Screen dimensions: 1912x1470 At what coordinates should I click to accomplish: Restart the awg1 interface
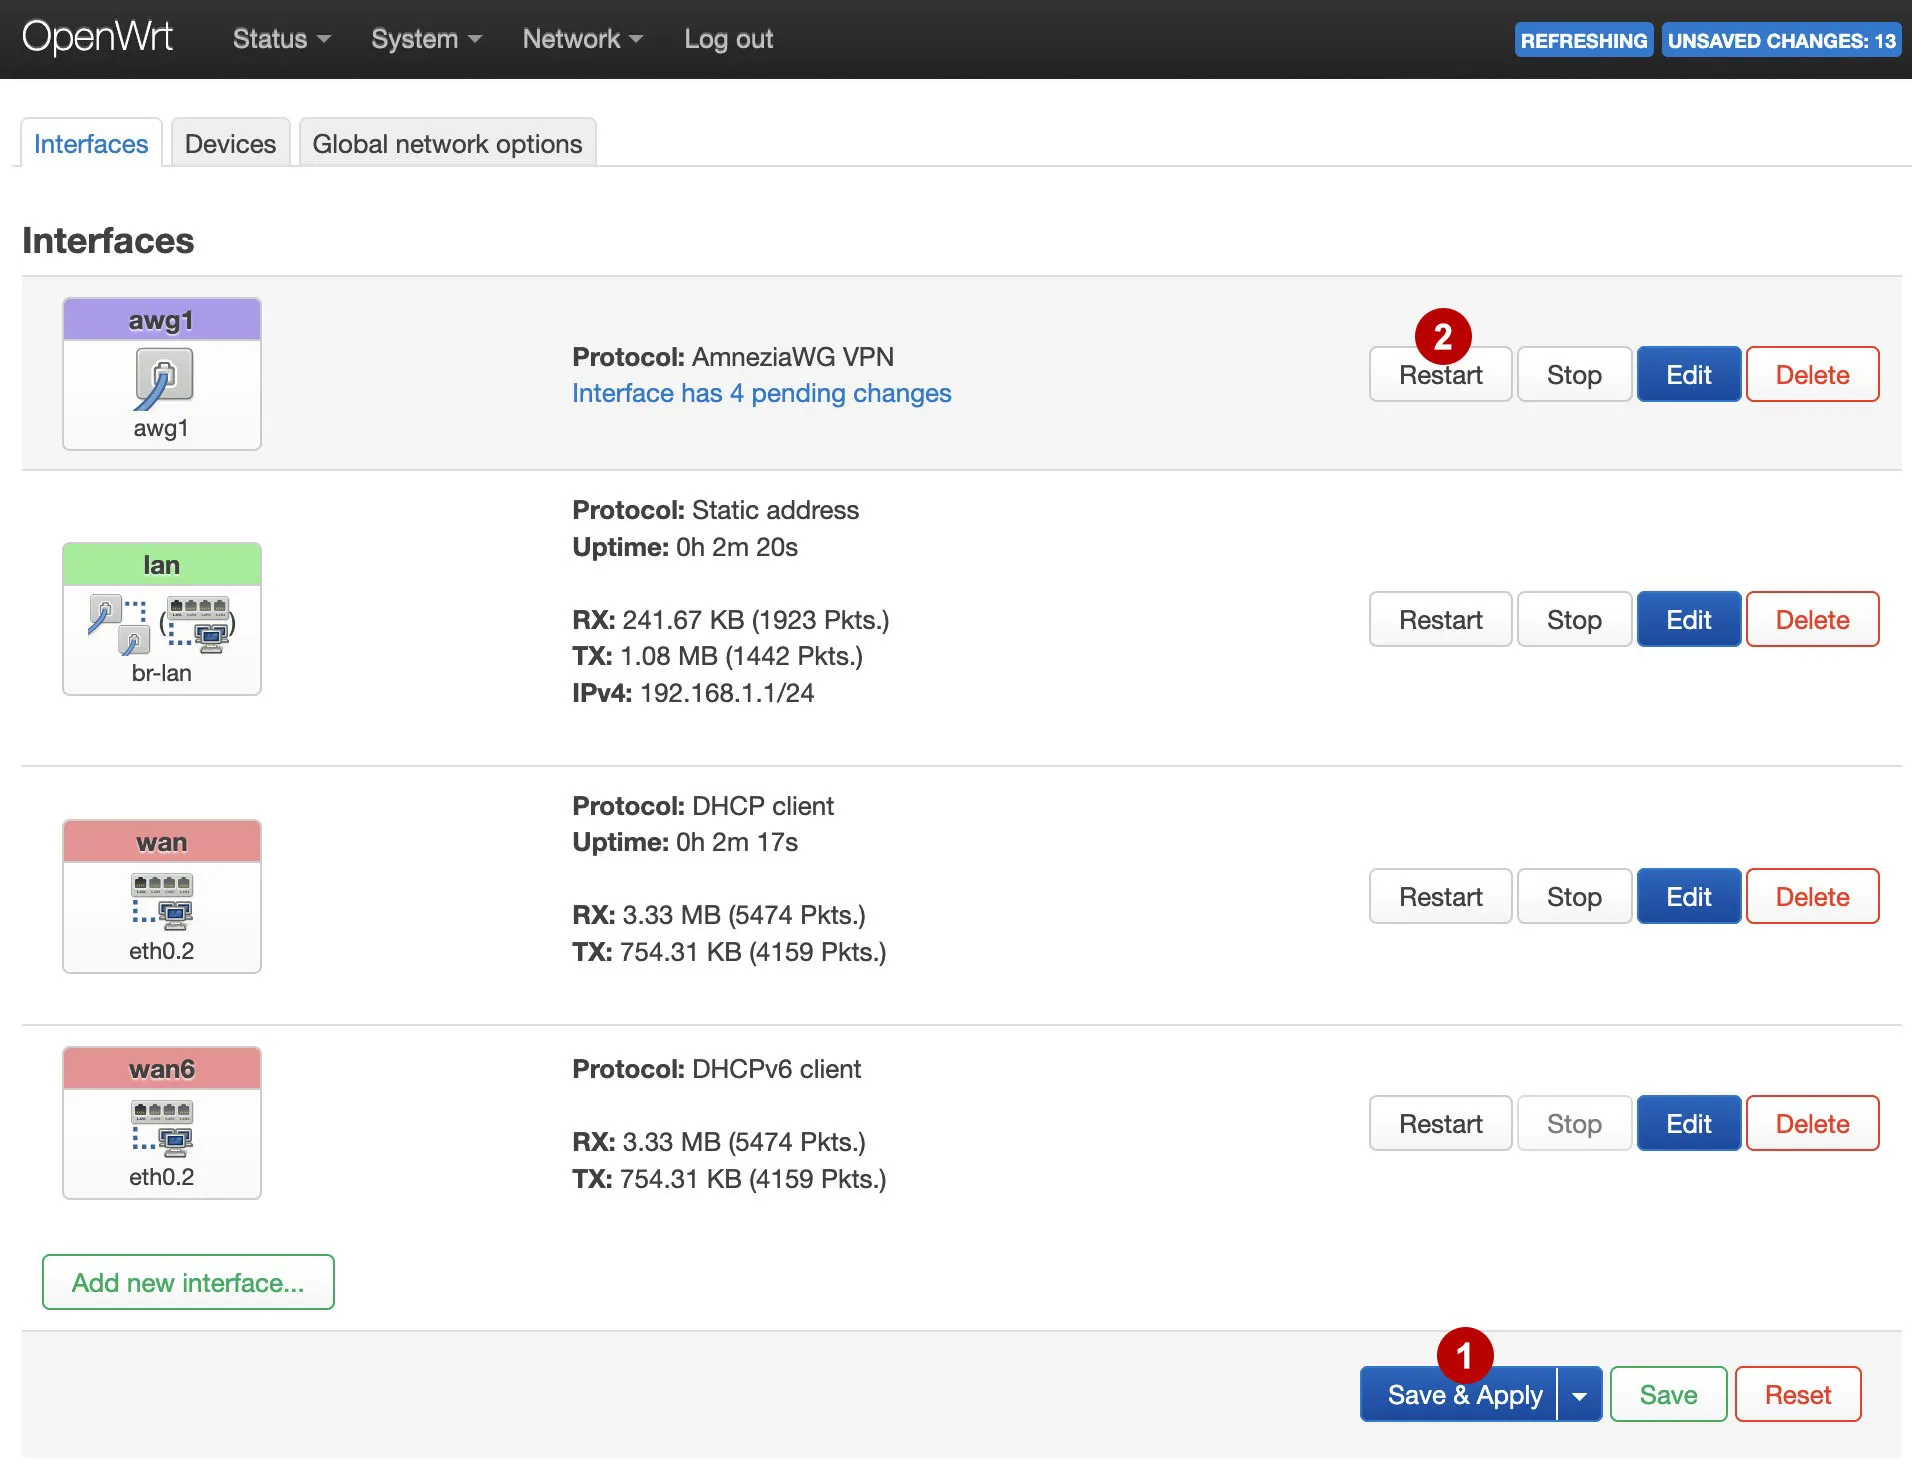tap(1440, 374)
